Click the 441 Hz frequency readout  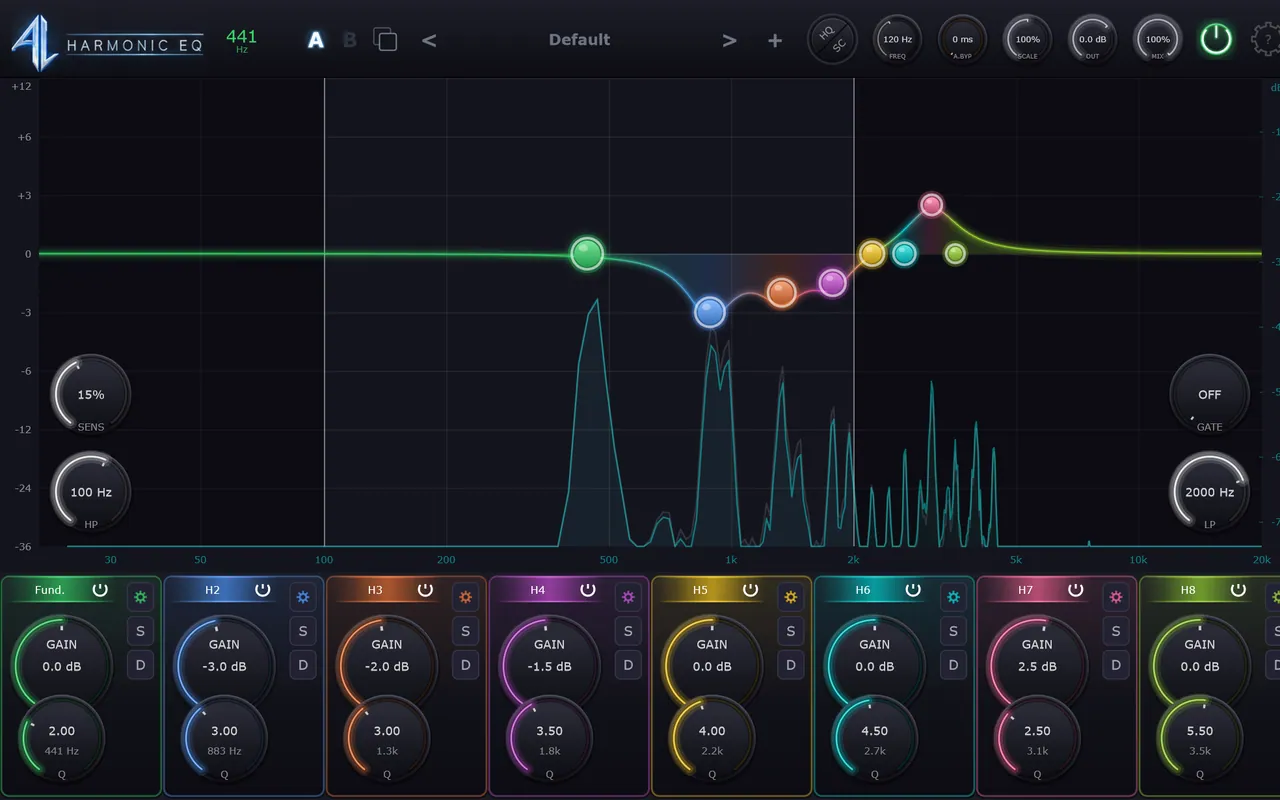coord(241,40)
